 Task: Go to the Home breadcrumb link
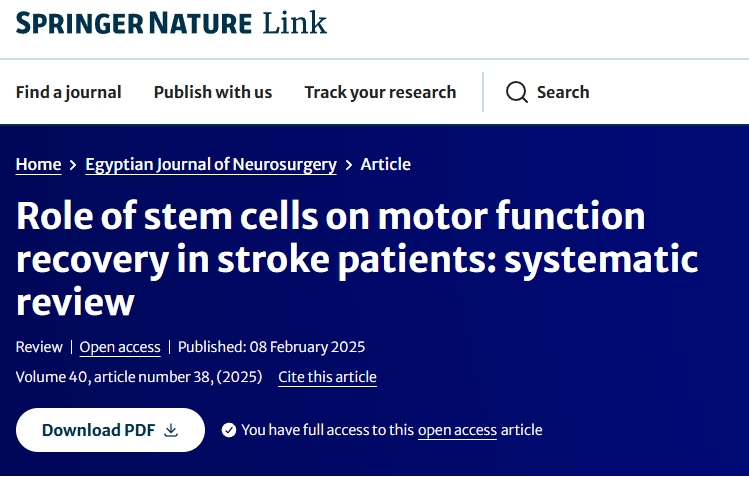point(38,165)
